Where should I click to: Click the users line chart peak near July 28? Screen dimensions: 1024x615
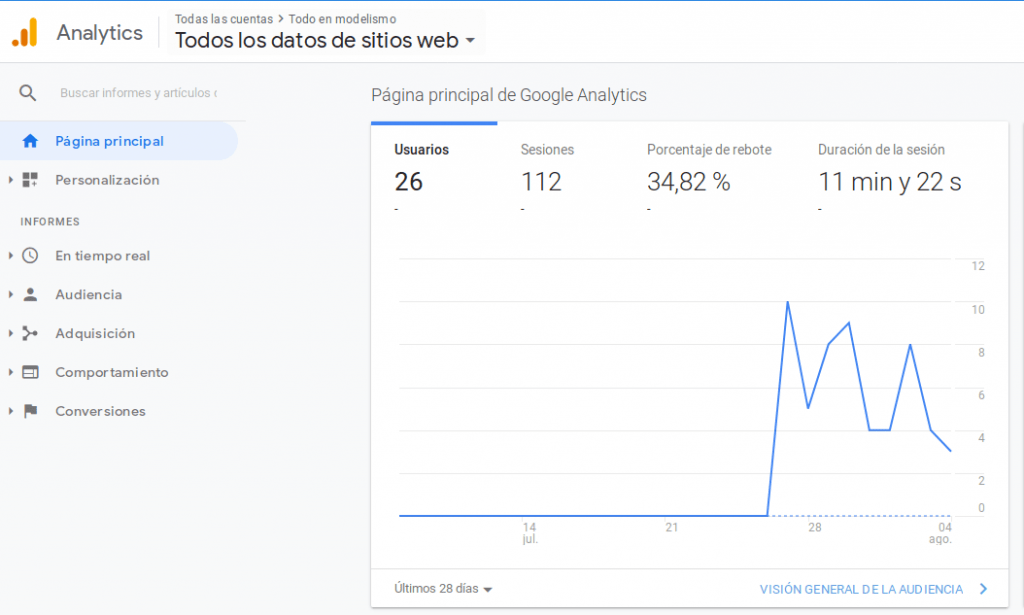point(788,302)
